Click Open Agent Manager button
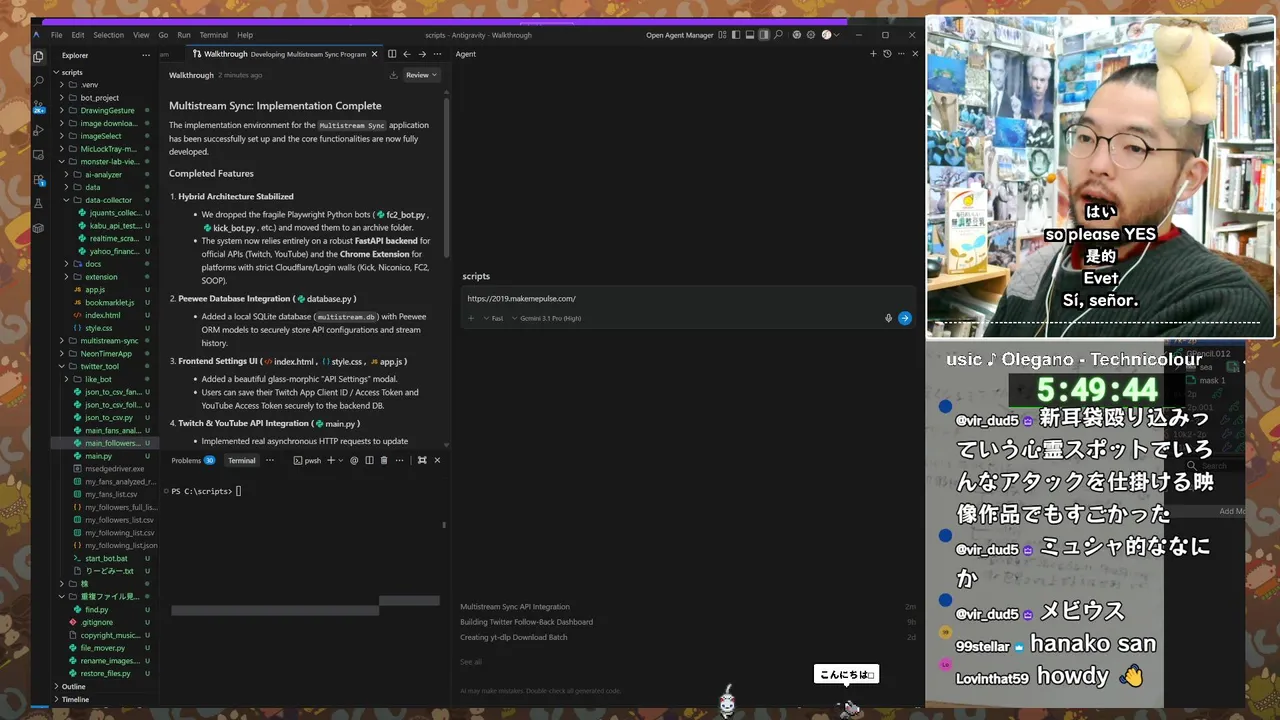The width and height of the screenshot is (1280, 720). tap(679, 35)
